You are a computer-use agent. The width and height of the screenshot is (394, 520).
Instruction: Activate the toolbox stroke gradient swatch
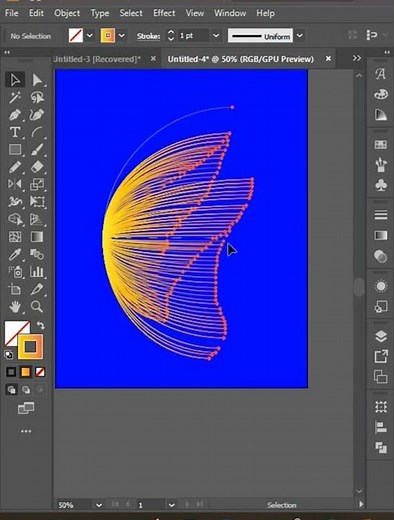(30, 347)
